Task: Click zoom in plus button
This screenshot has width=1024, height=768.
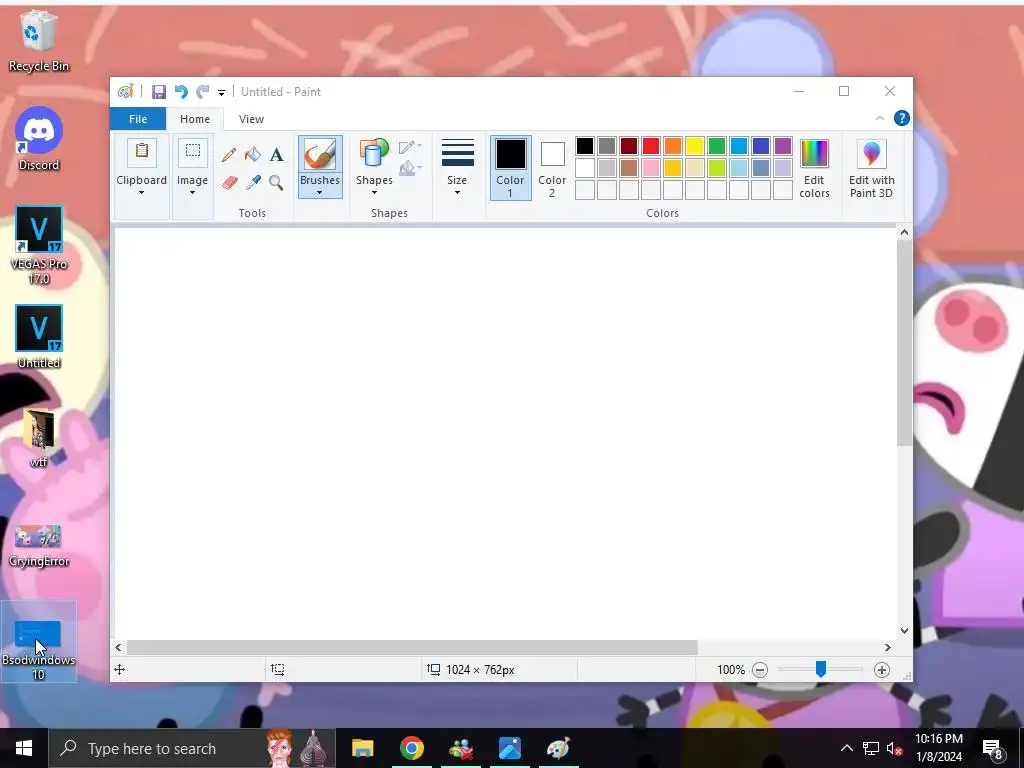Action: [x=882, y=669]
